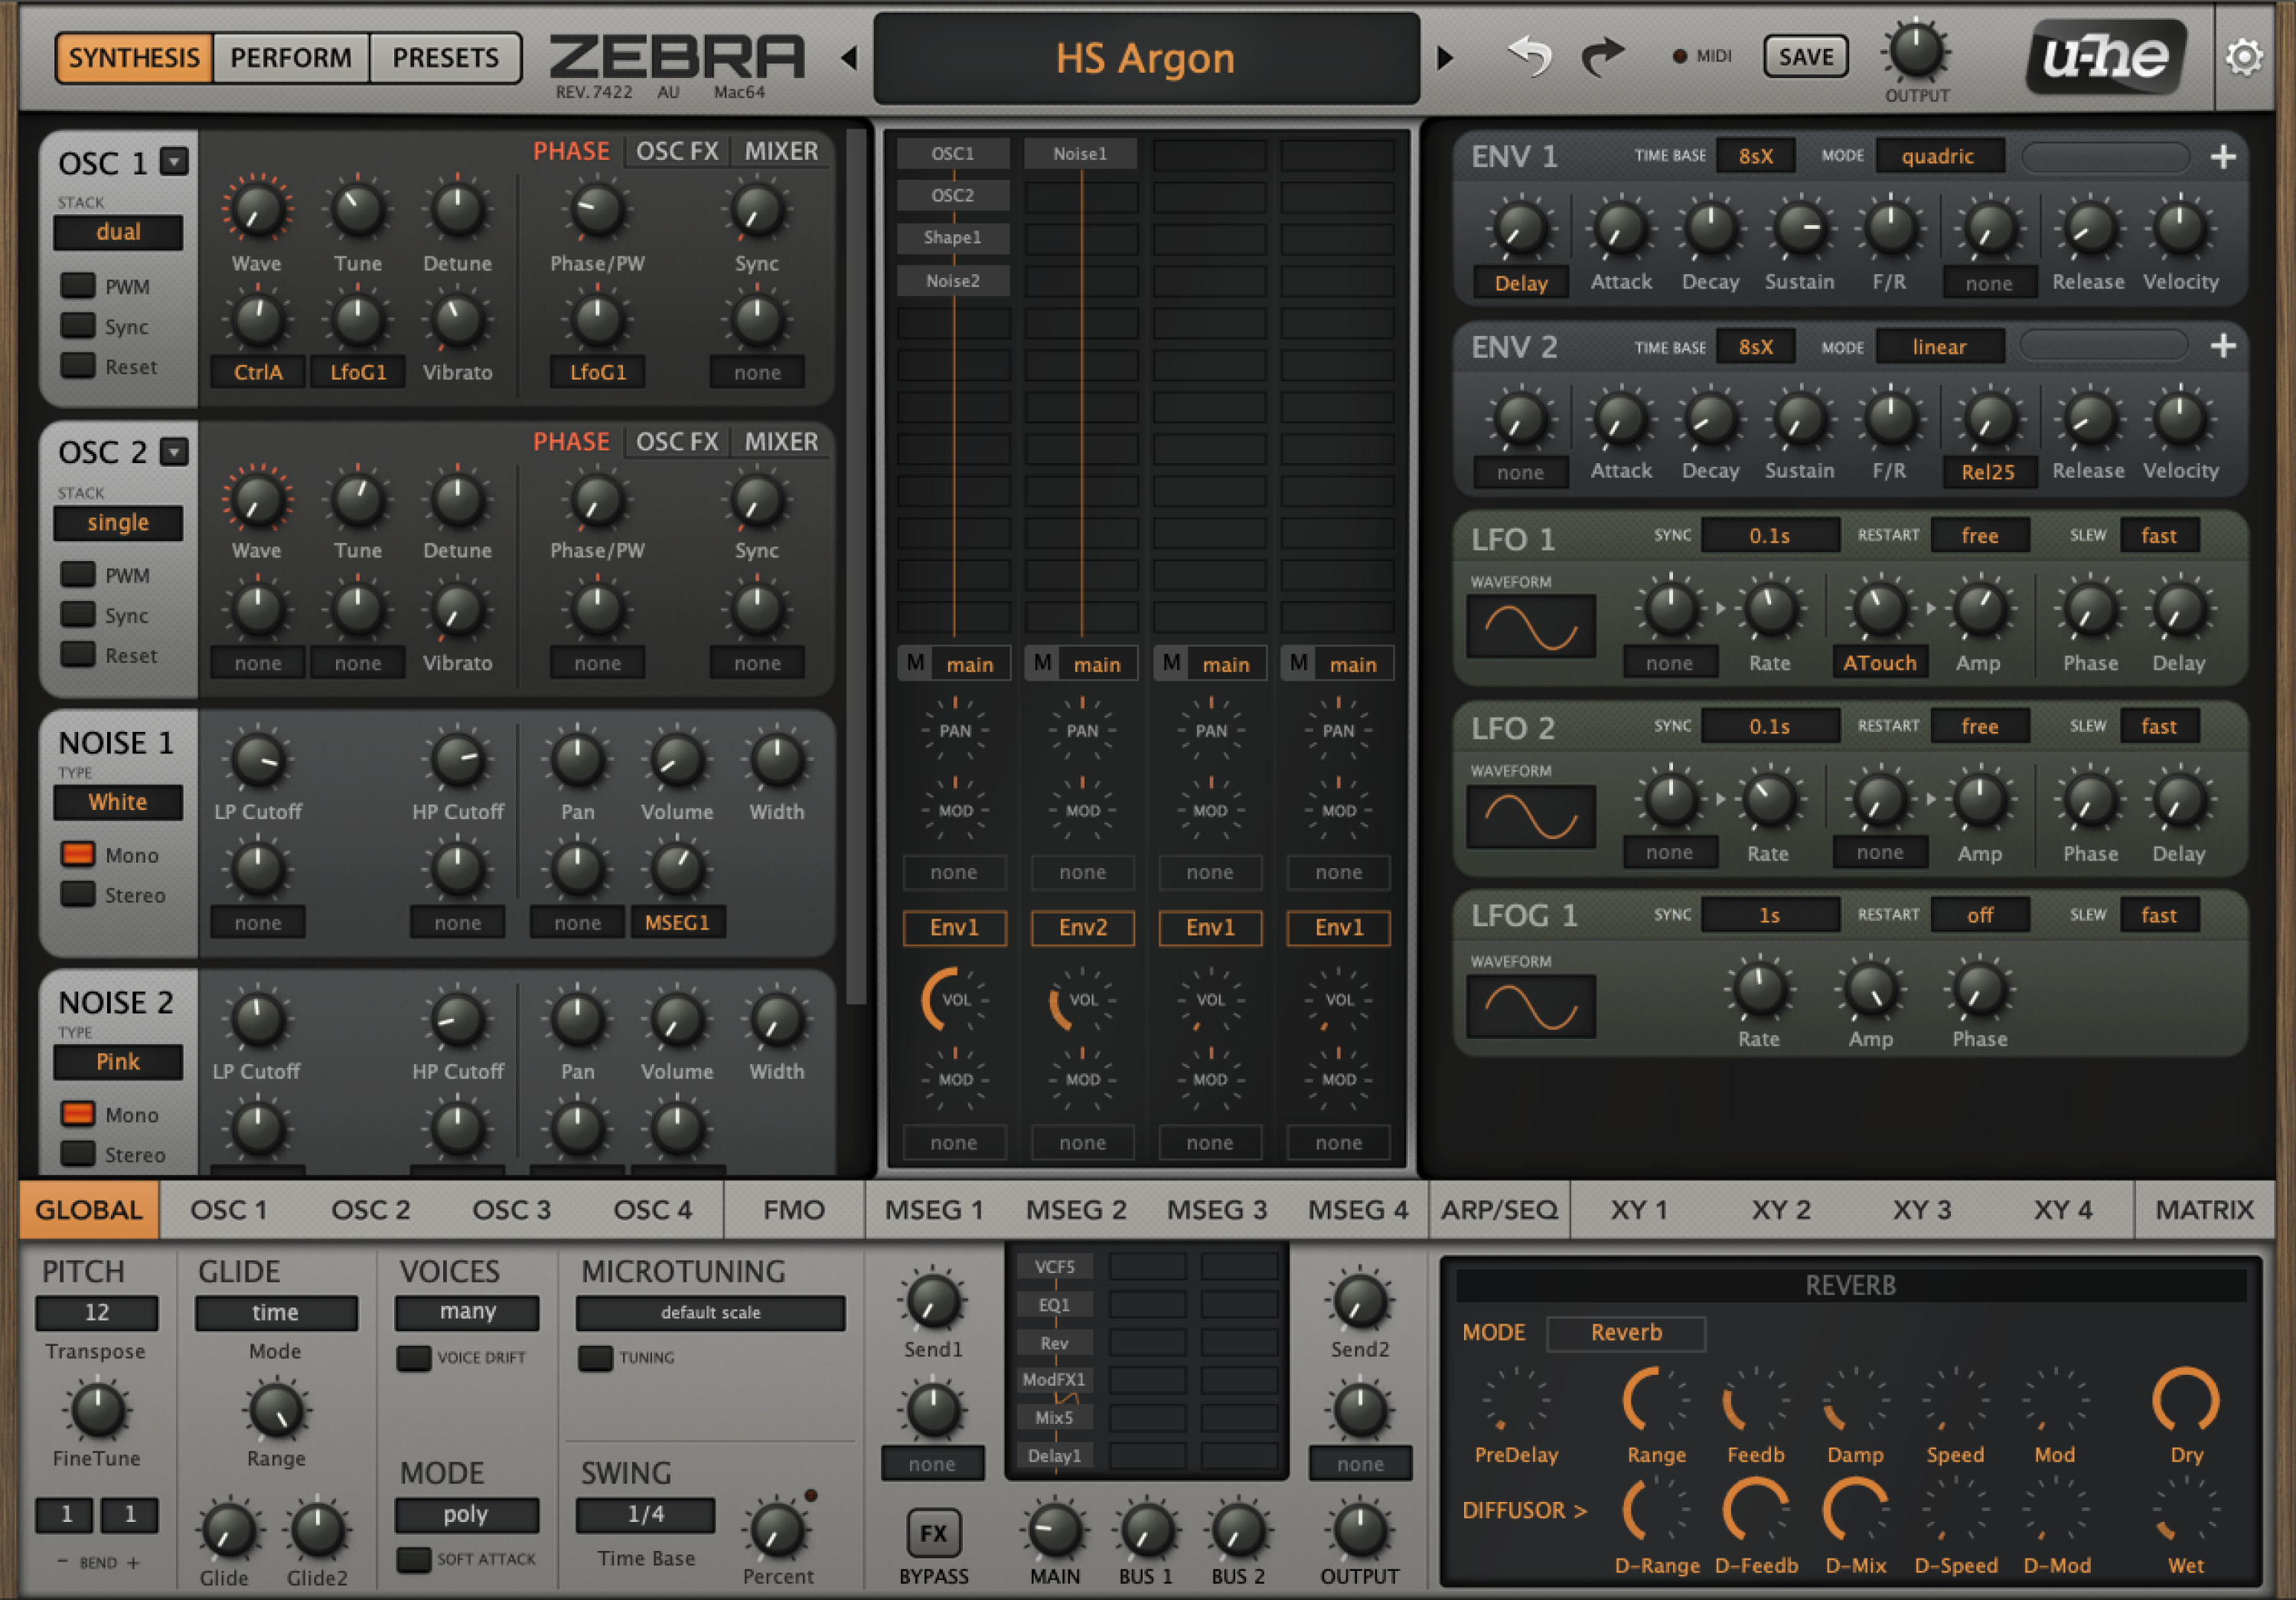Image resolution: width=2296 pixels, height=1600 pixels.
Task: Toggle Stereo mode on Noise 1
Action: point(78,894)
